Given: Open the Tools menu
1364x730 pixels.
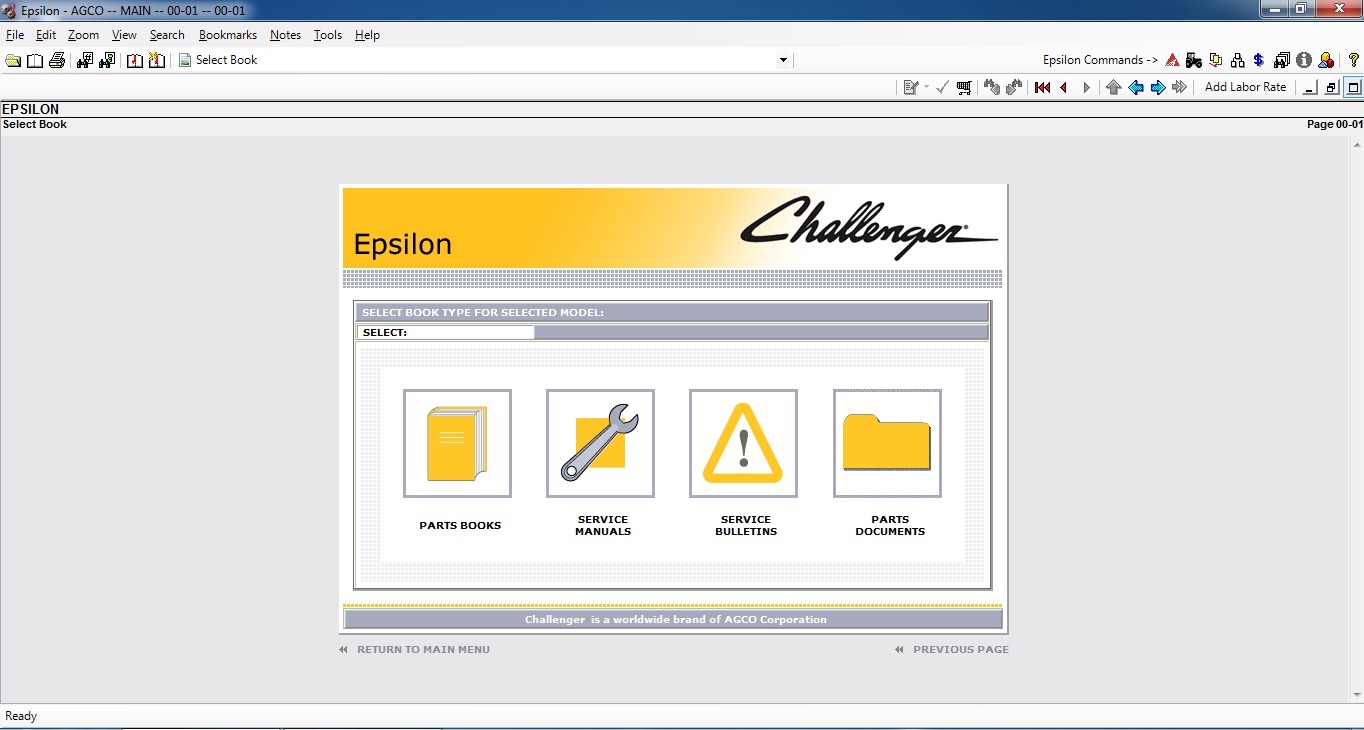Looking at the screenshot, I should point(328,35).
